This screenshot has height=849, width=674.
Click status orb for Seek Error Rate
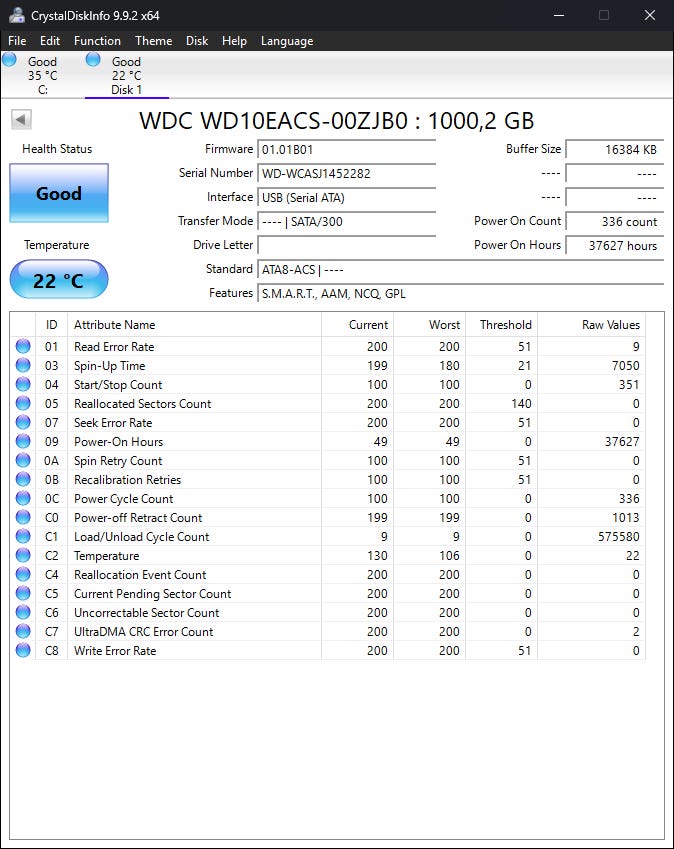coord(23,422)
